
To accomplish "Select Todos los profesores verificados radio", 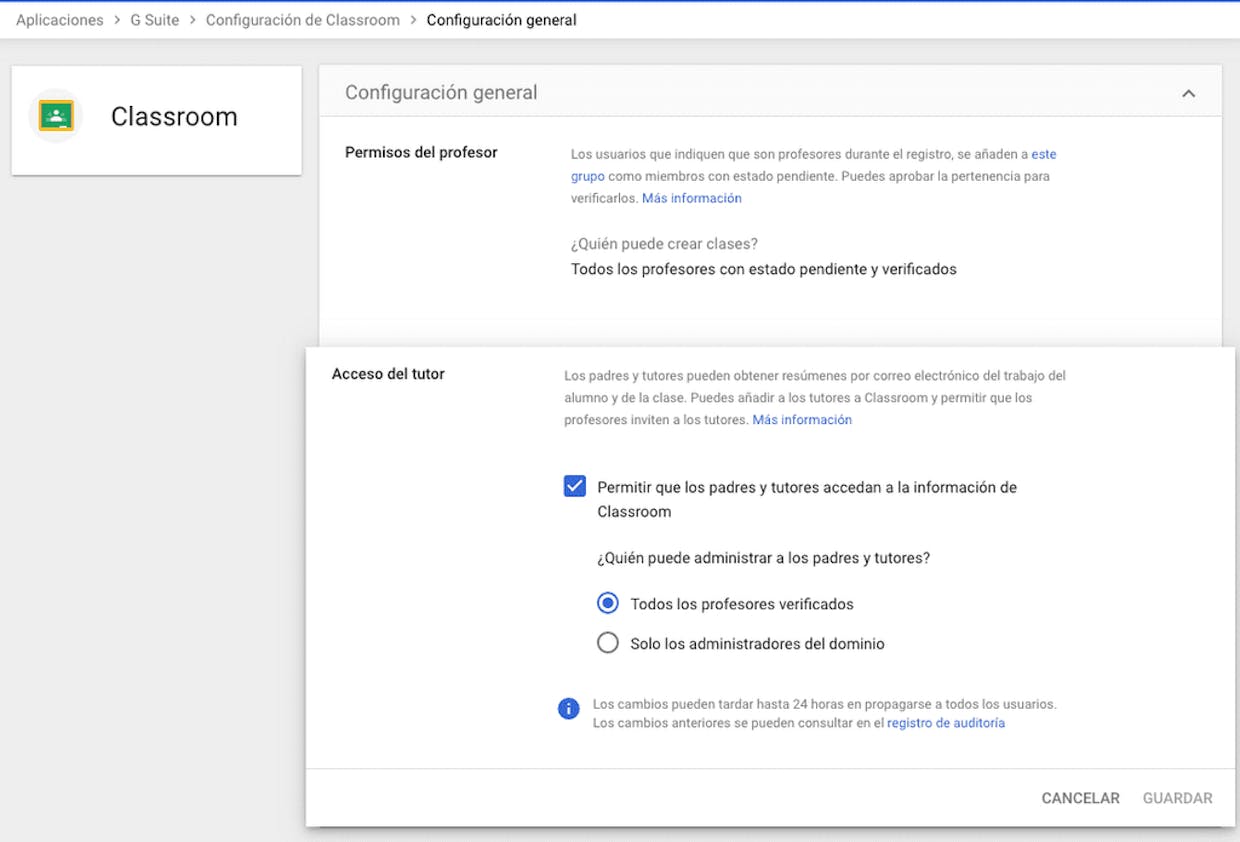I will point(607,603).
